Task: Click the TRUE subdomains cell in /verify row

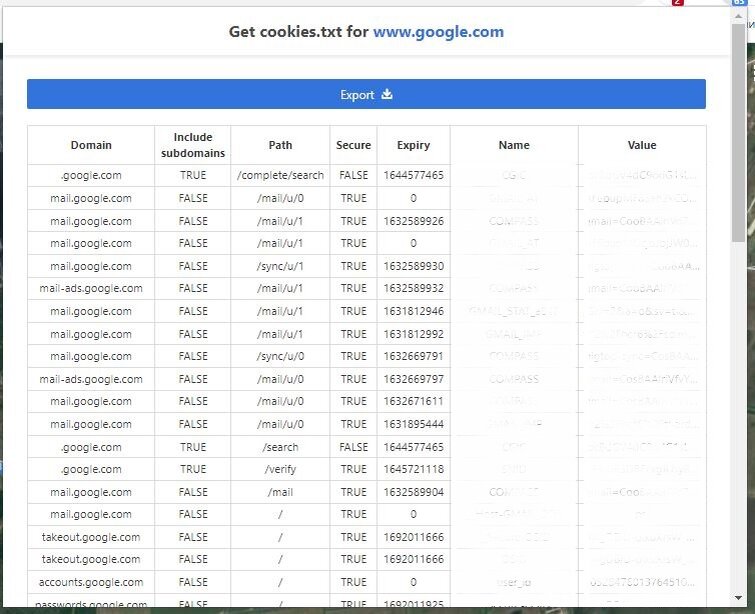Action: (x=193, y=469)
